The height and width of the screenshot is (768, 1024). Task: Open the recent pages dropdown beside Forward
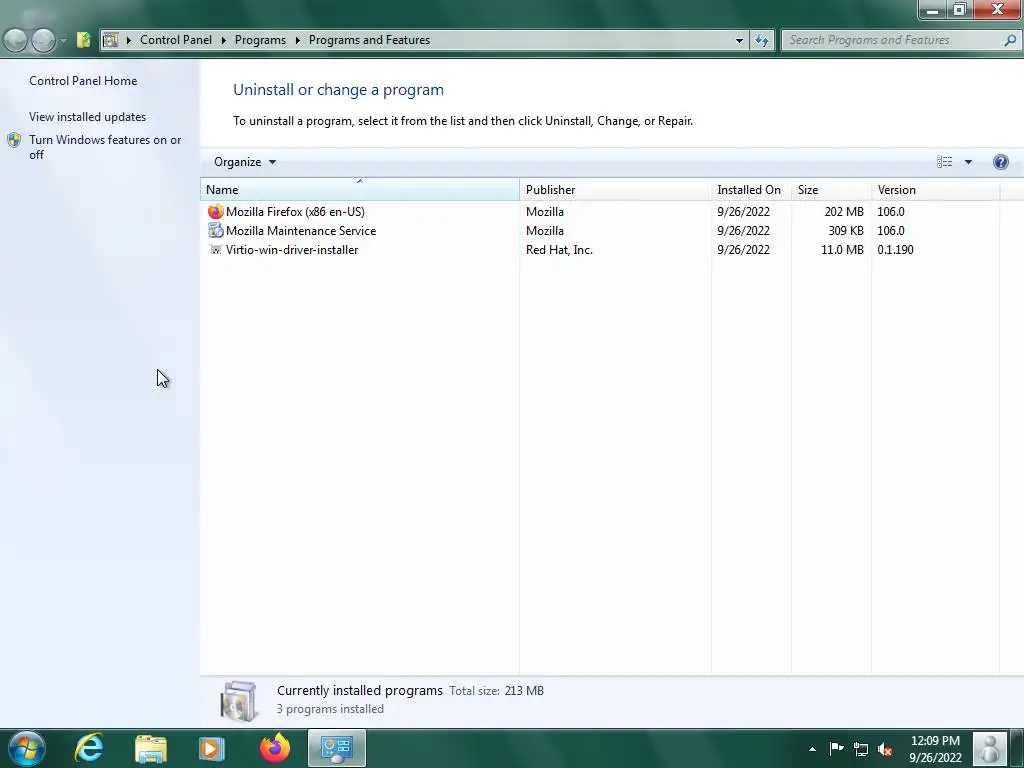pos(63,40)
